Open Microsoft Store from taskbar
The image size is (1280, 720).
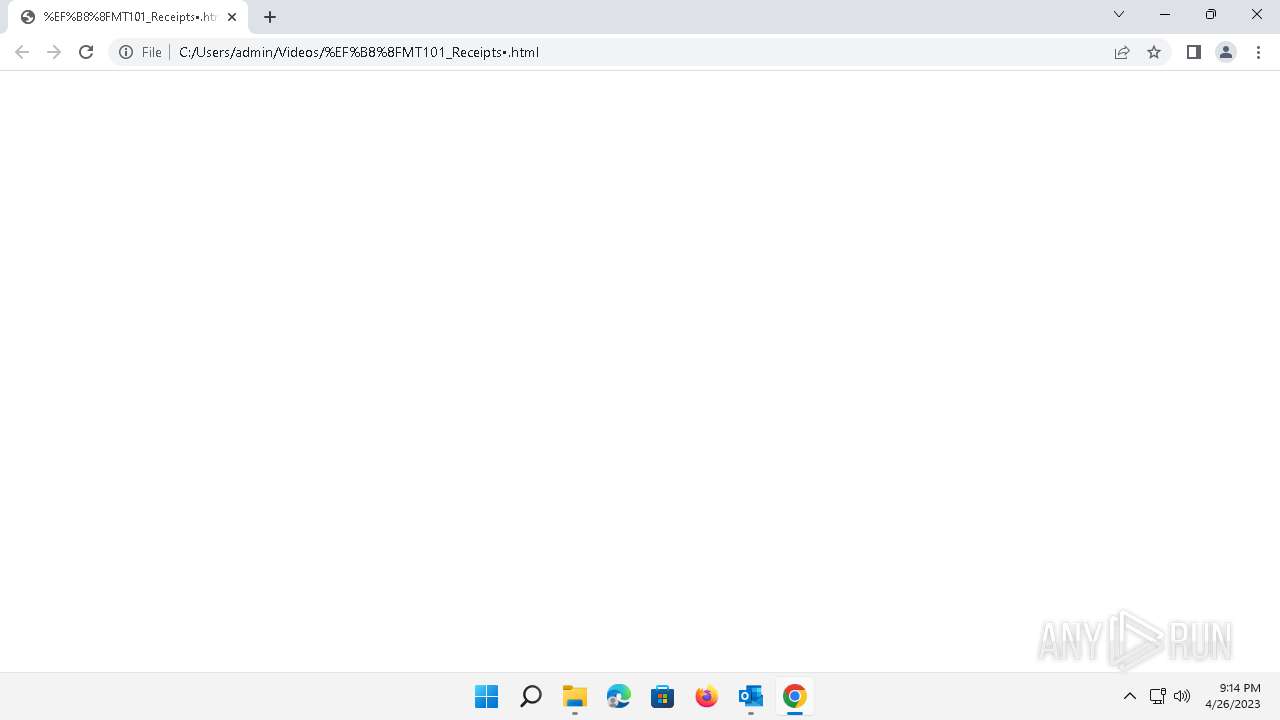[663, 696]
